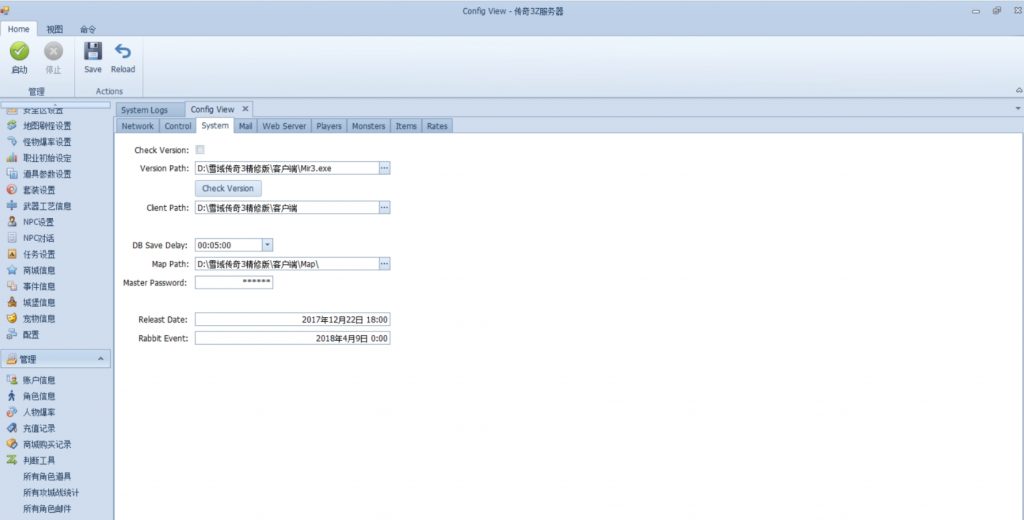Click the green 启动 start icon
Image resolution: width=1024 pixels, height=520 pixels.
[19, 52]
